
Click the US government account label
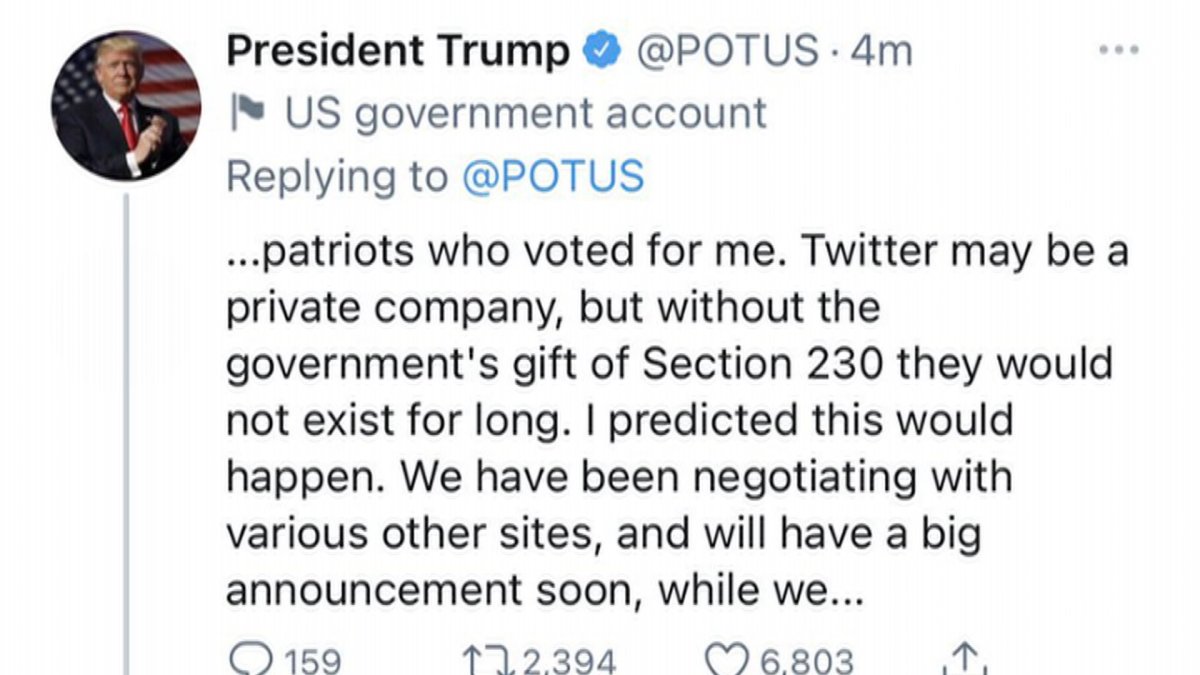click(x=527, y=113)
